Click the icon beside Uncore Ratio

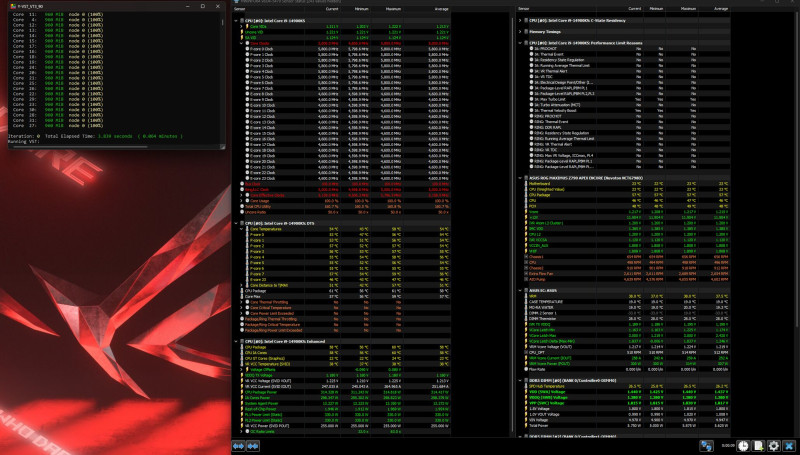coord(242,212)
